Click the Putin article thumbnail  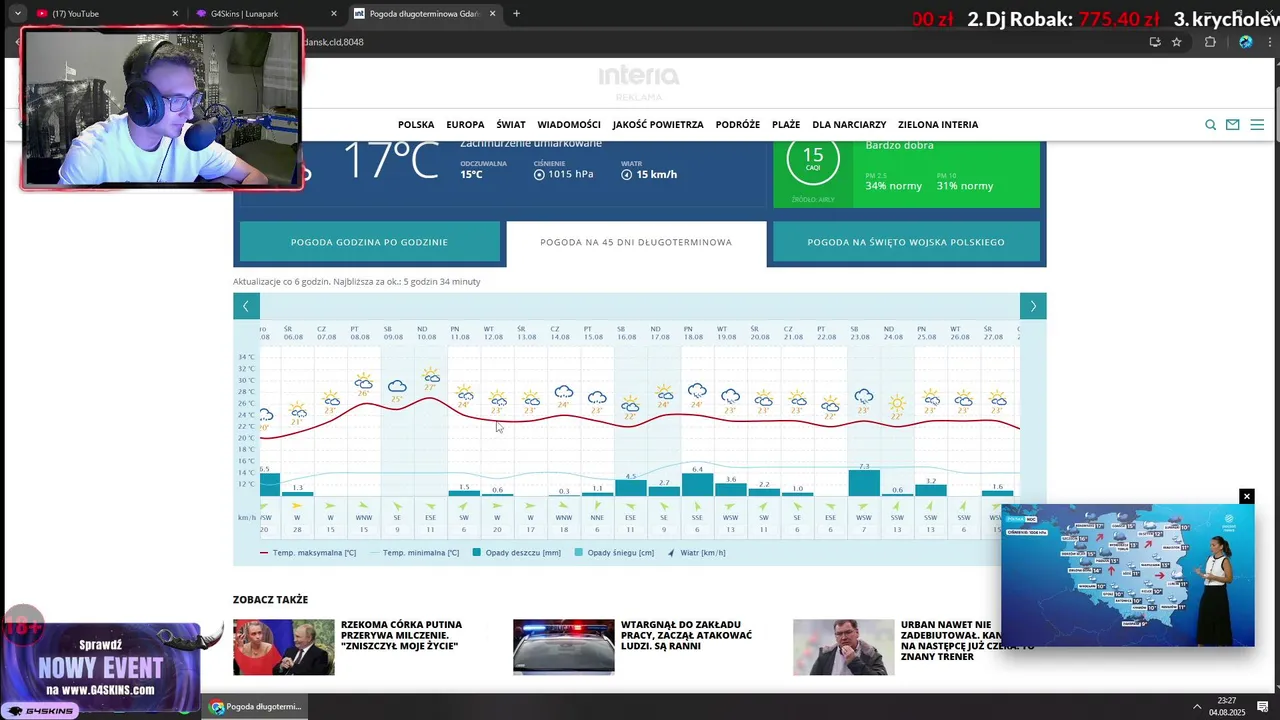point(284,647)
